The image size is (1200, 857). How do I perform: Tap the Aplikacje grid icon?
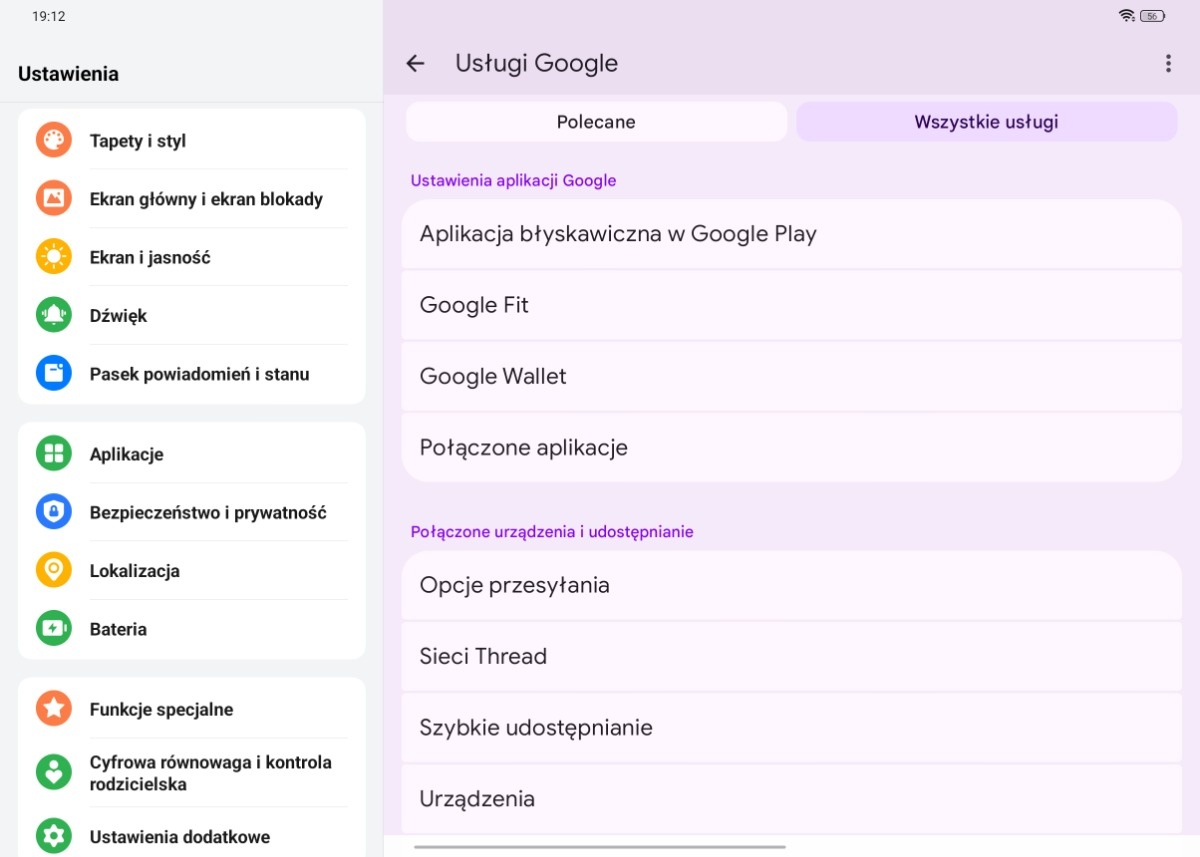pyautogui.click(x=54, y=453)
